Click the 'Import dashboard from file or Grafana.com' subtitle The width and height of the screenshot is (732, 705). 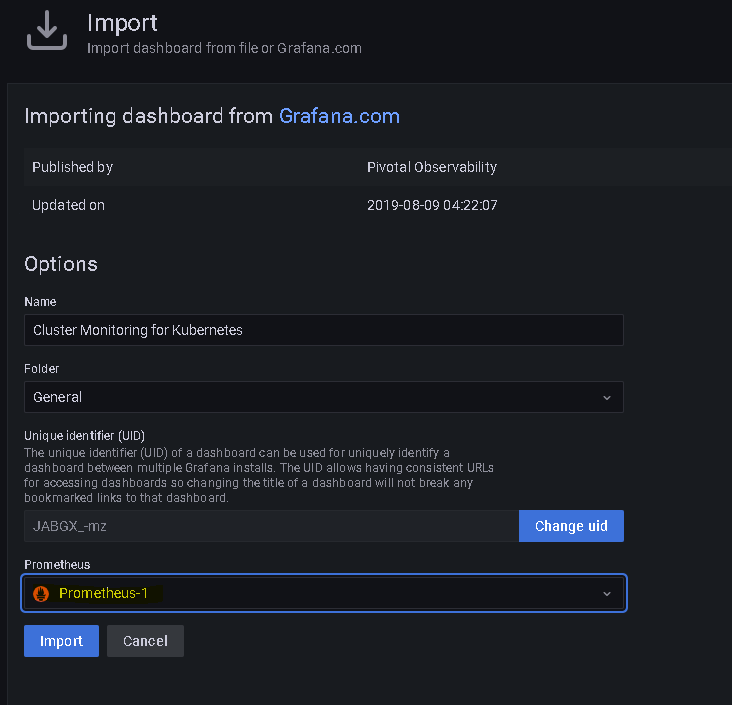click(224, 48)
